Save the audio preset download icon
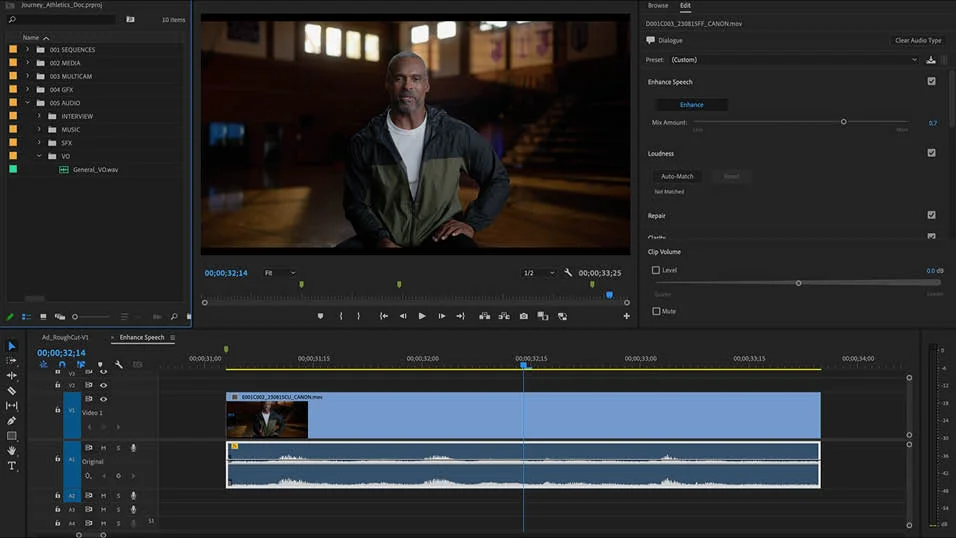This screenshot has width=956, height=538. tap(931, 60)
